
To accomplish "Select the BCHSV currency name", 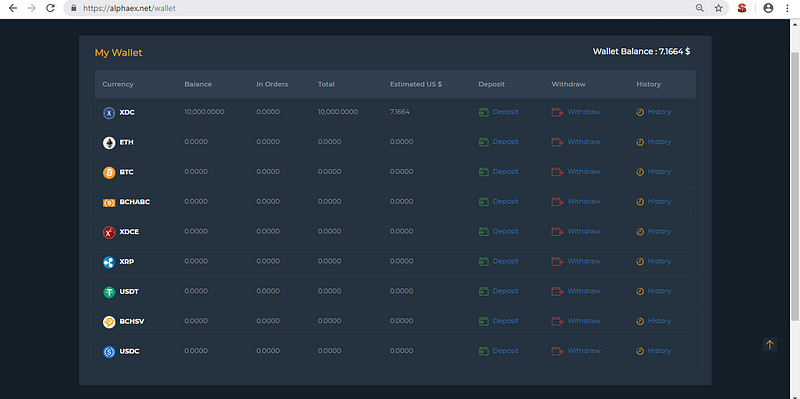I will (x=132, y=321).
